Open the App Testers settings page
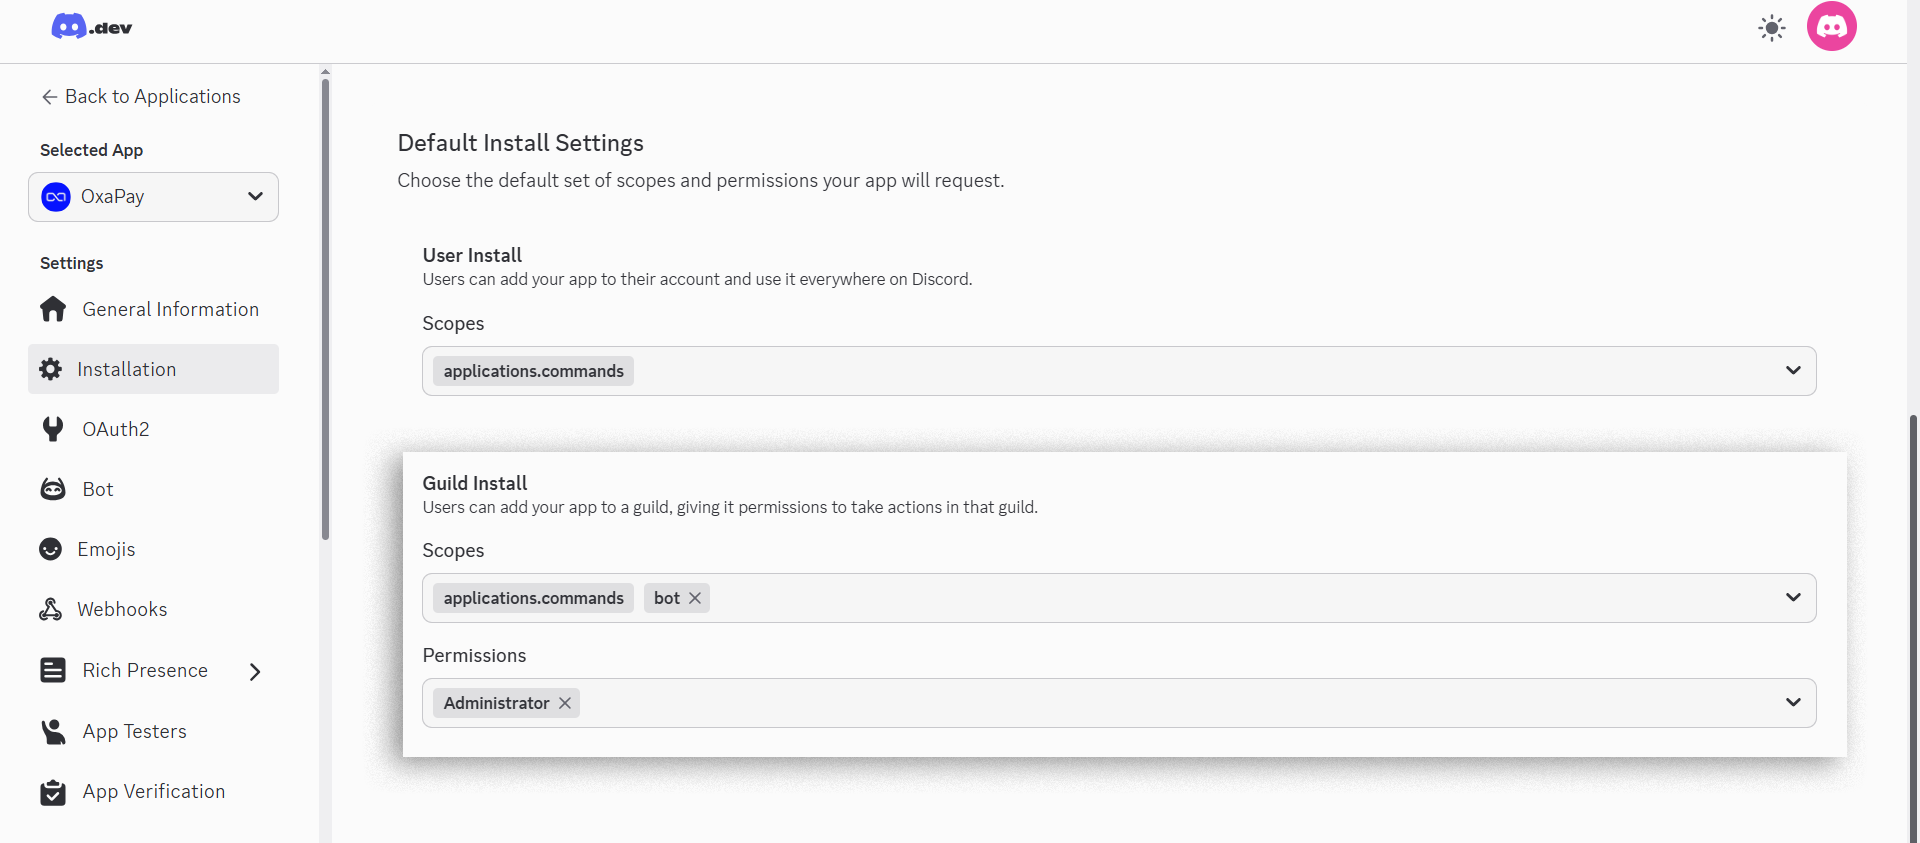 134,731
